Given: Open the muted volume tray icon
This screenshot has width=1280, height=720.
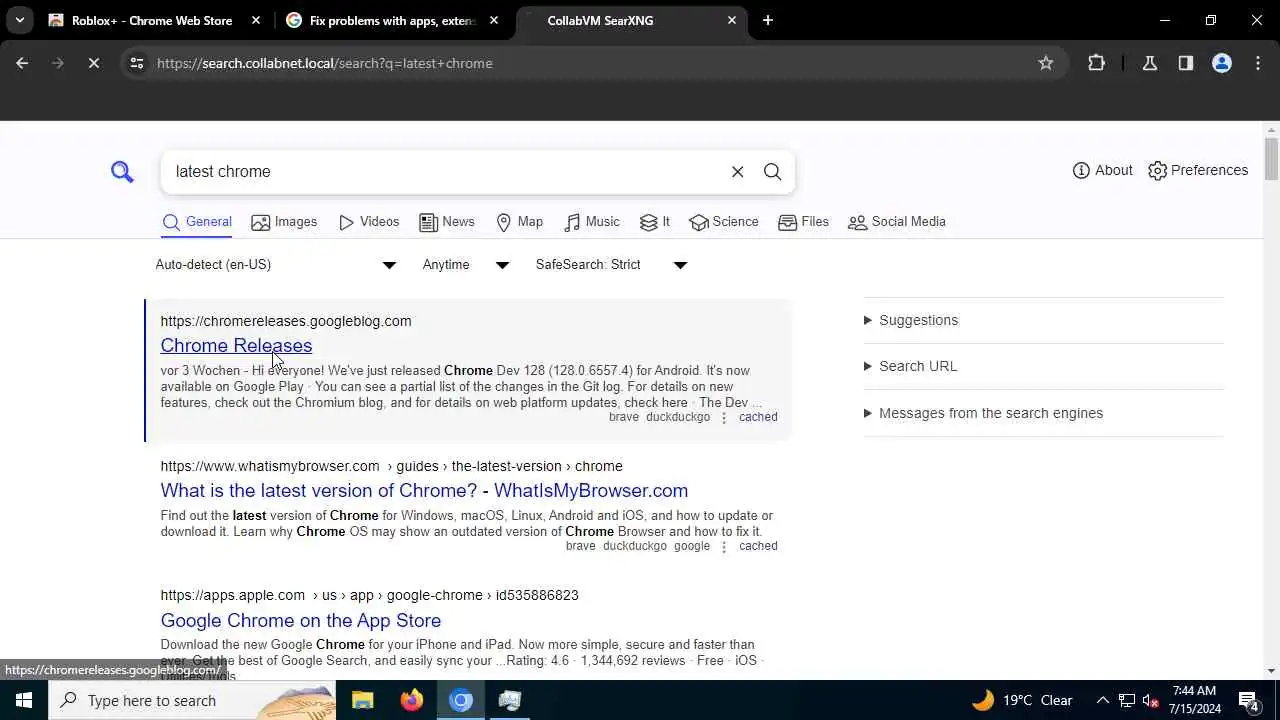Looking at the screenshot, I should (x=1151, y=700).
